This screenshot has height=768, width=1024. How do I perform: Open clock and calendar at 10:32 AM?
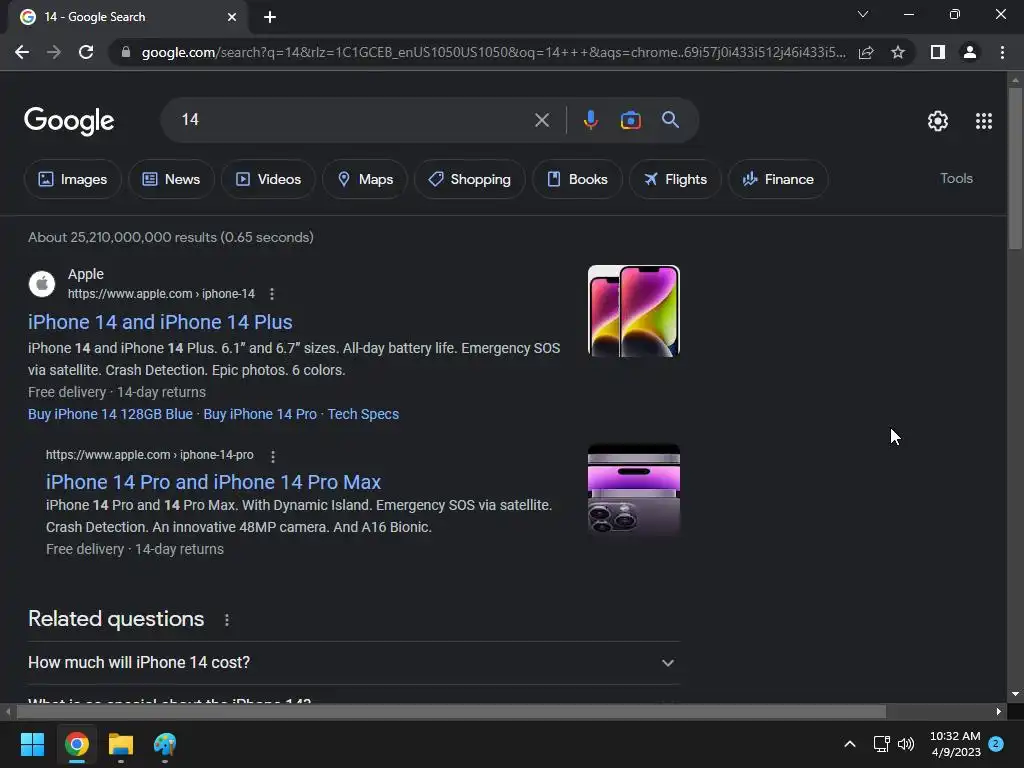[x=955, y=744]
